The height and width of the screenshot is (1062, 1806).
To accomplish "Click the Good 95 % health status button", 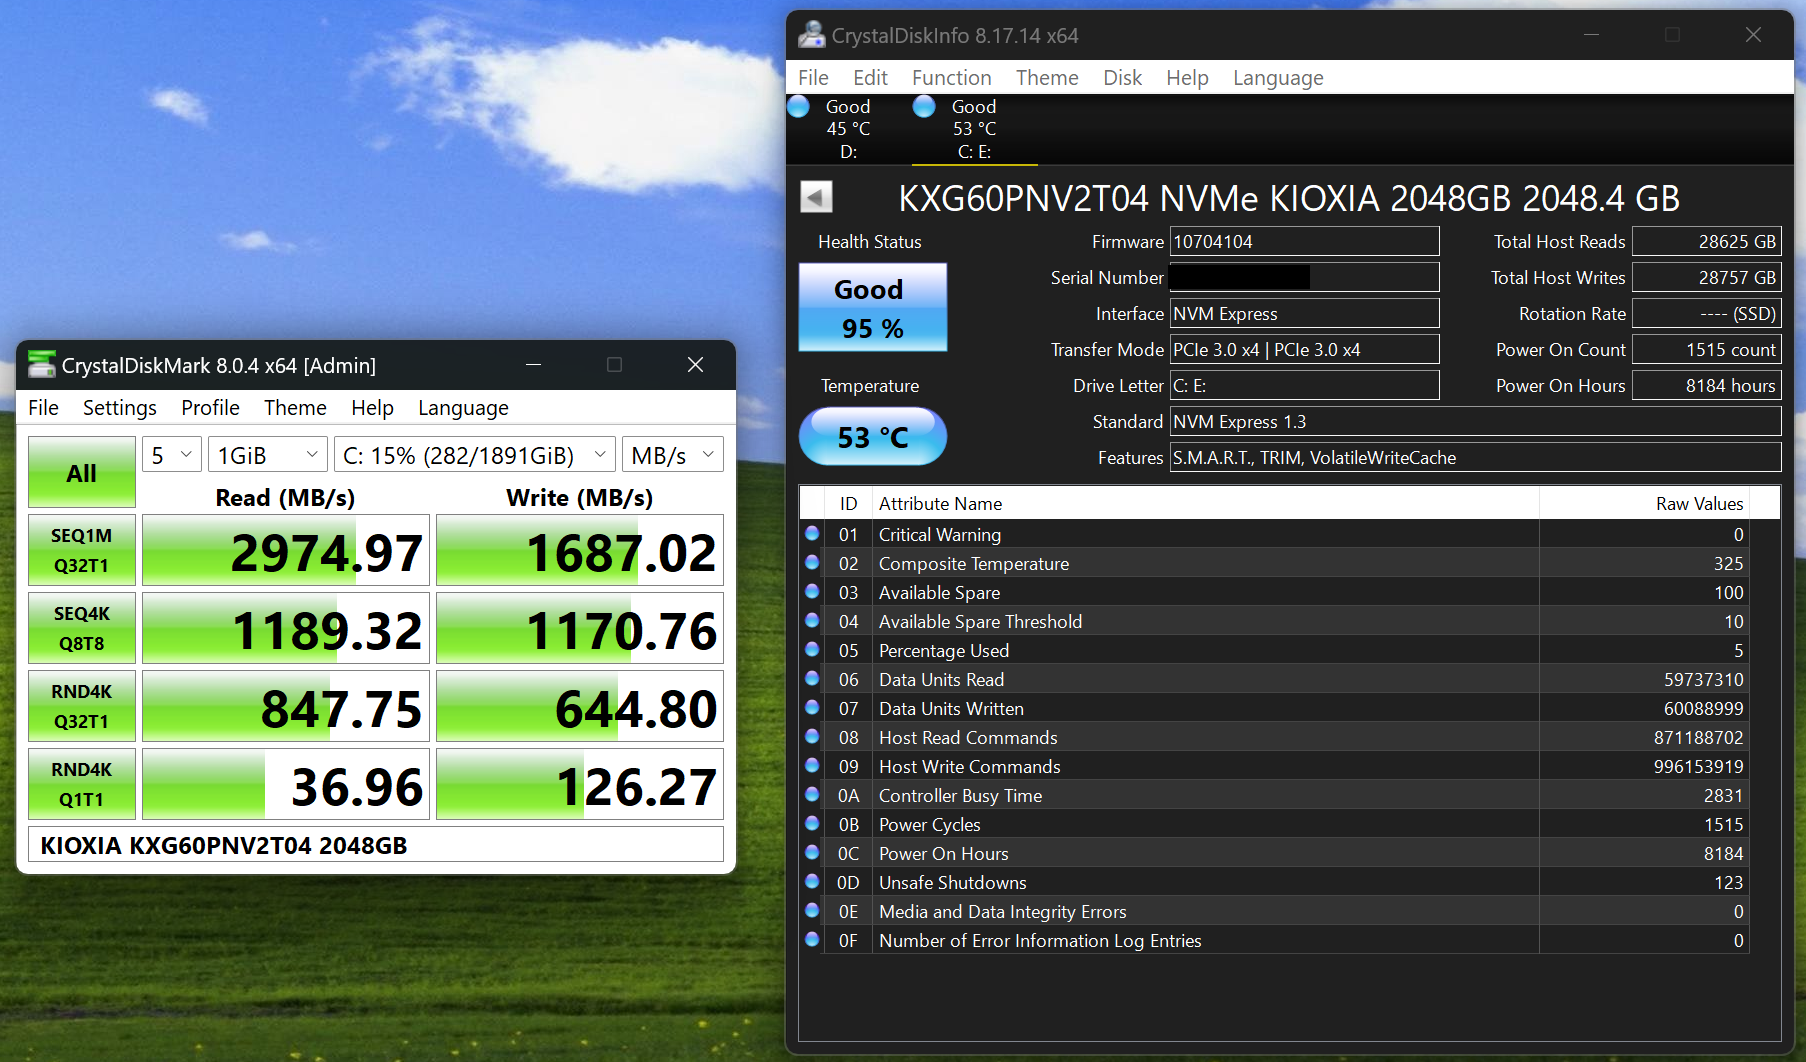I will coord(872,307).
